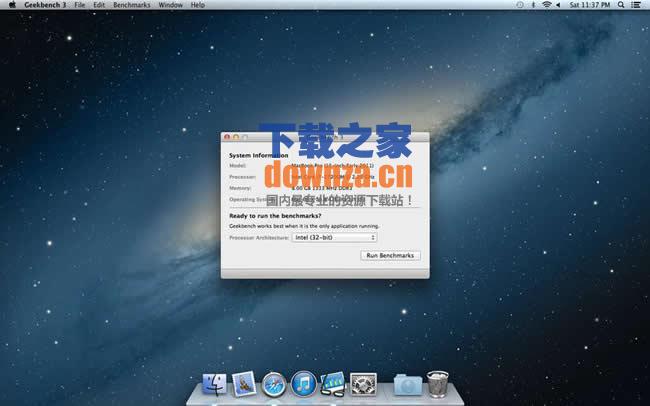
Task: Click the Bluetooth menu bar icon
Action: coord(533,5)
